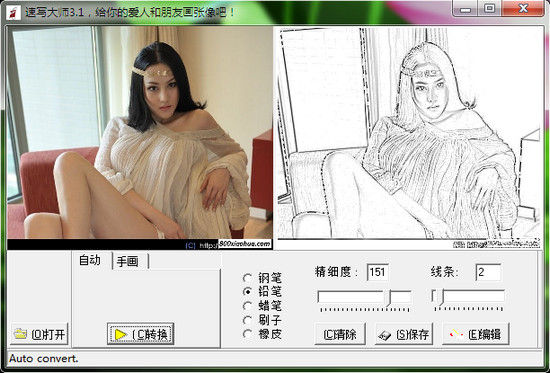
Task: Click the 线条 line width slider thumb
Action: coord(440,298)
